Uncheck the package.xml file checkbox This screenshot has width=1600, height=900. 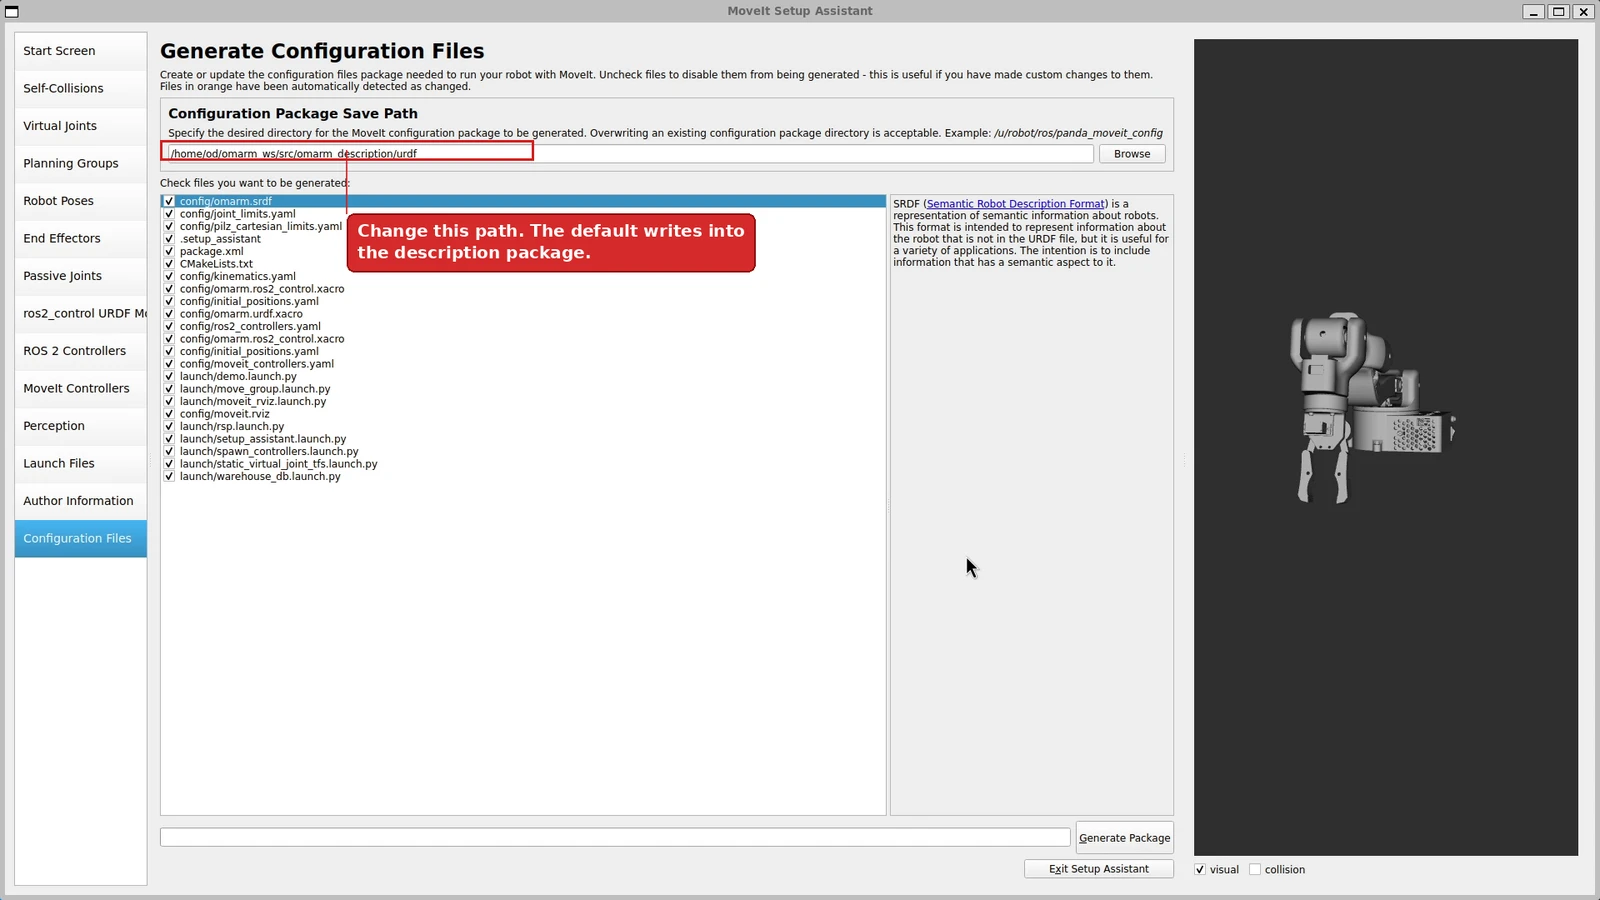pyautogui.click(x=169, y=251)
